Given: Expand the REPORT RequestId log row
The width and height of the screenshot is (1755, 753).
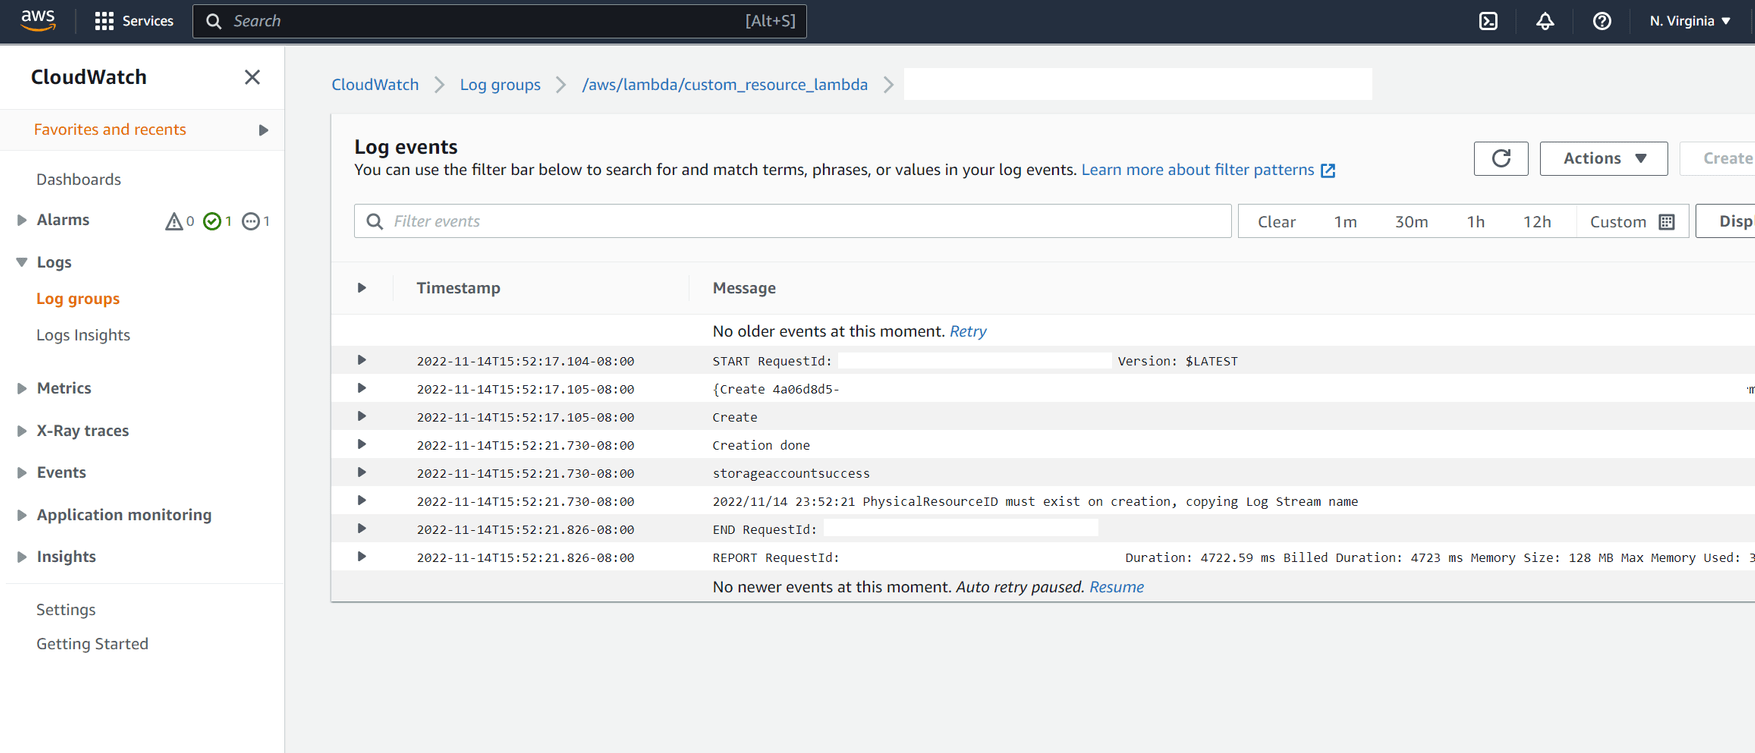Looking at the screenshot, I should [362, 556].
